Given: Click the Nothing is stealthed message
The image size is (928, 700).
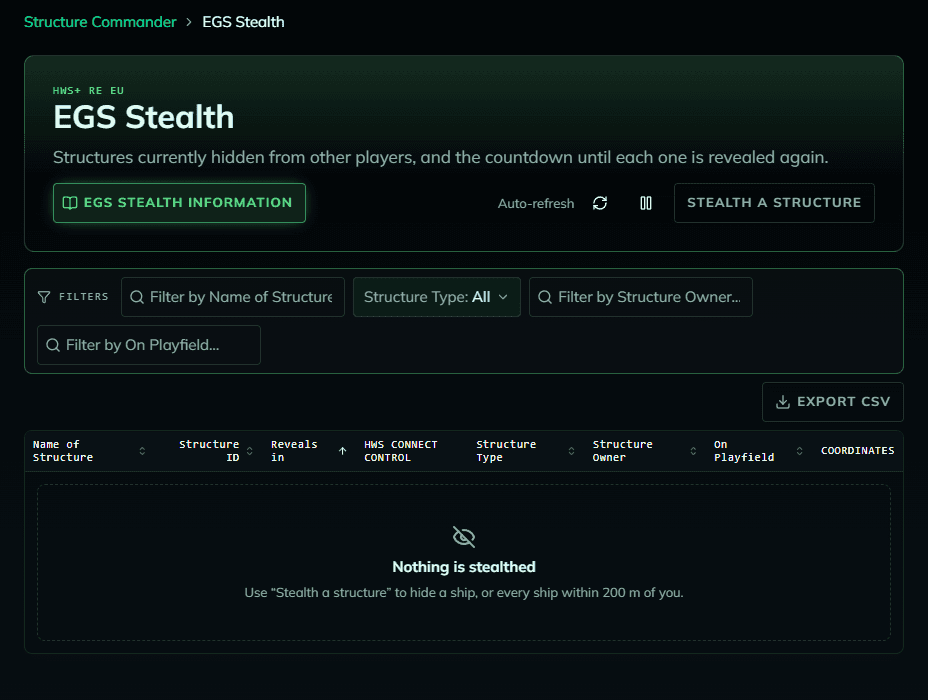Looking at the screenshot, I should tap(464, 567).
